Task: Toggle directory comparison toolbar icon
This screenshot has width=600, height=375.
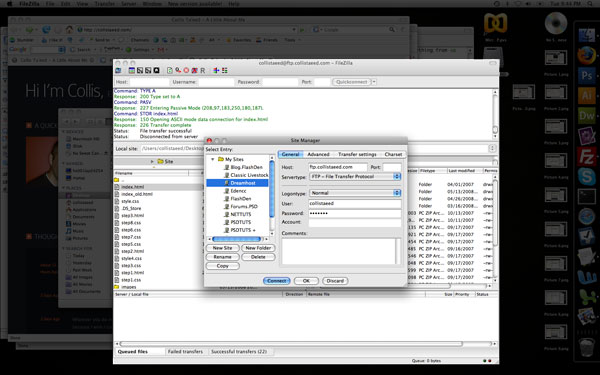Action: click(x=224, y=70)
